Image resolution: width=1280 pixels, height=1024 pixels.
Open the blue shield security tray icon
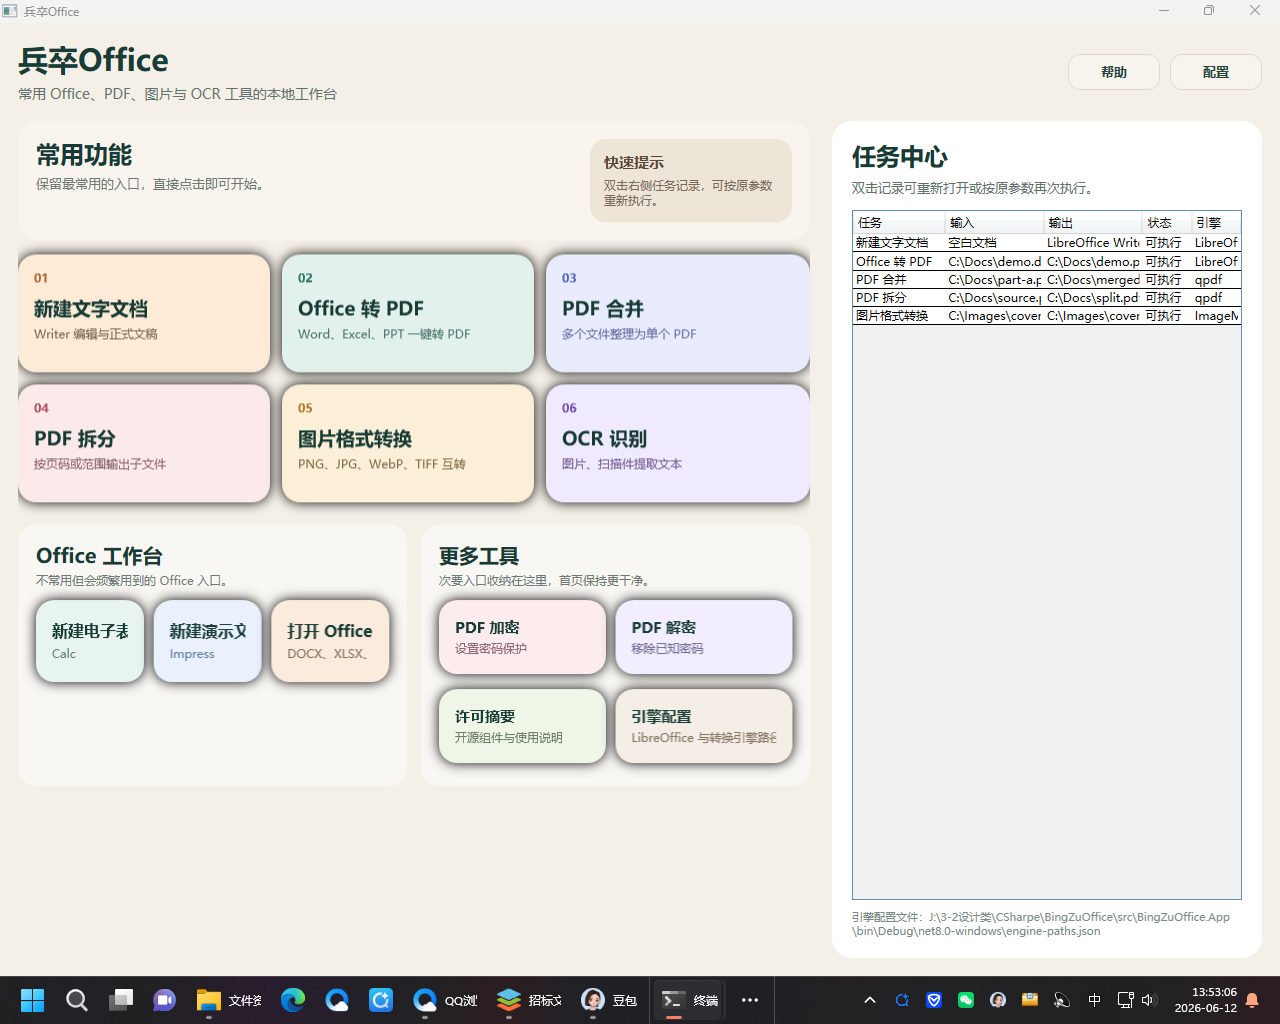pyautogui.click(x=934, y=1000)
